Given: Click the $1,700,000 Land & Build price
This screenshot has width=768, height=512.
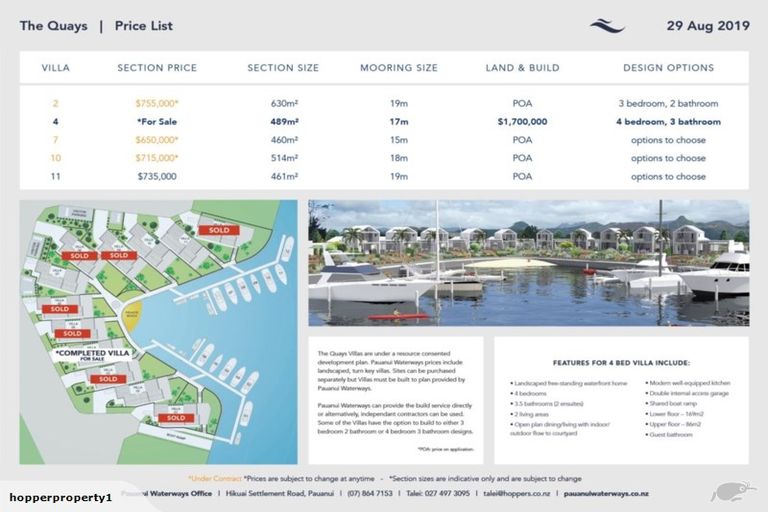Looking at the screenshot, I should pyautogui.click(x=522, y=122).
